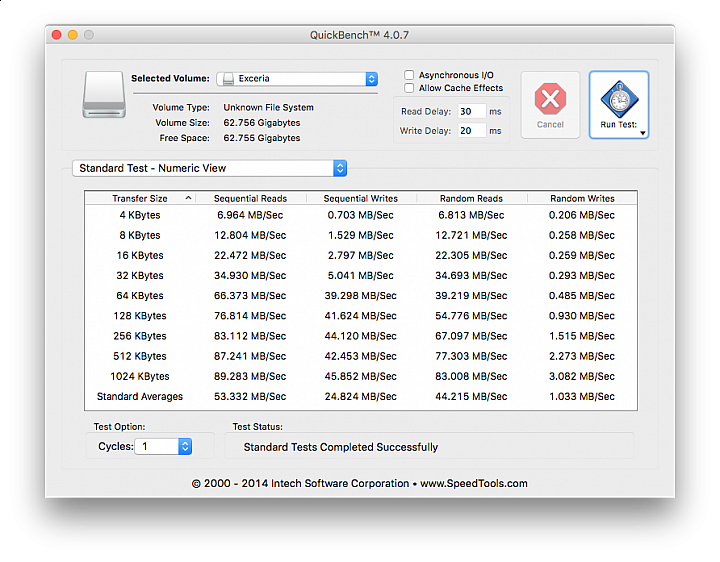Click the 66.373 MB/Sec value

pyautogui.click(x=250, y=296)
